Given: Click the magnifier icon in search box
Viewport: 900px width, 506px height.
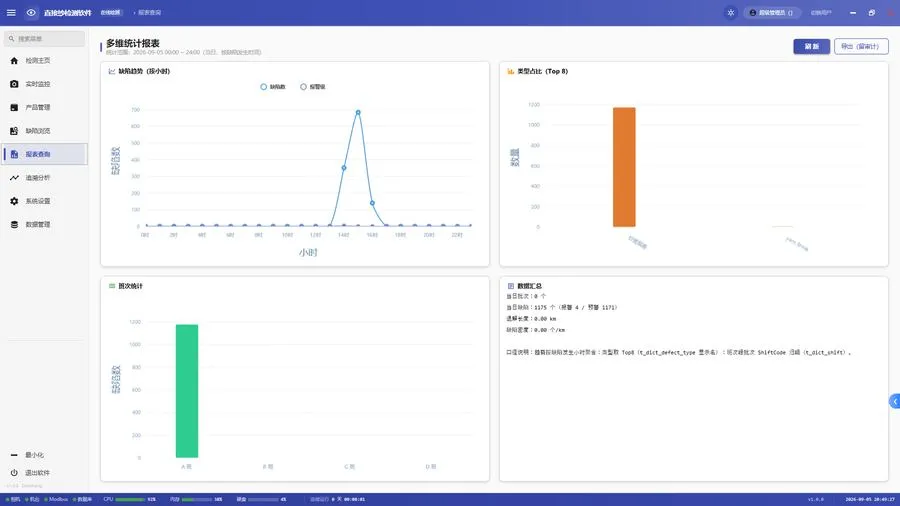Looking at the screenshot, I should (11, 38).
